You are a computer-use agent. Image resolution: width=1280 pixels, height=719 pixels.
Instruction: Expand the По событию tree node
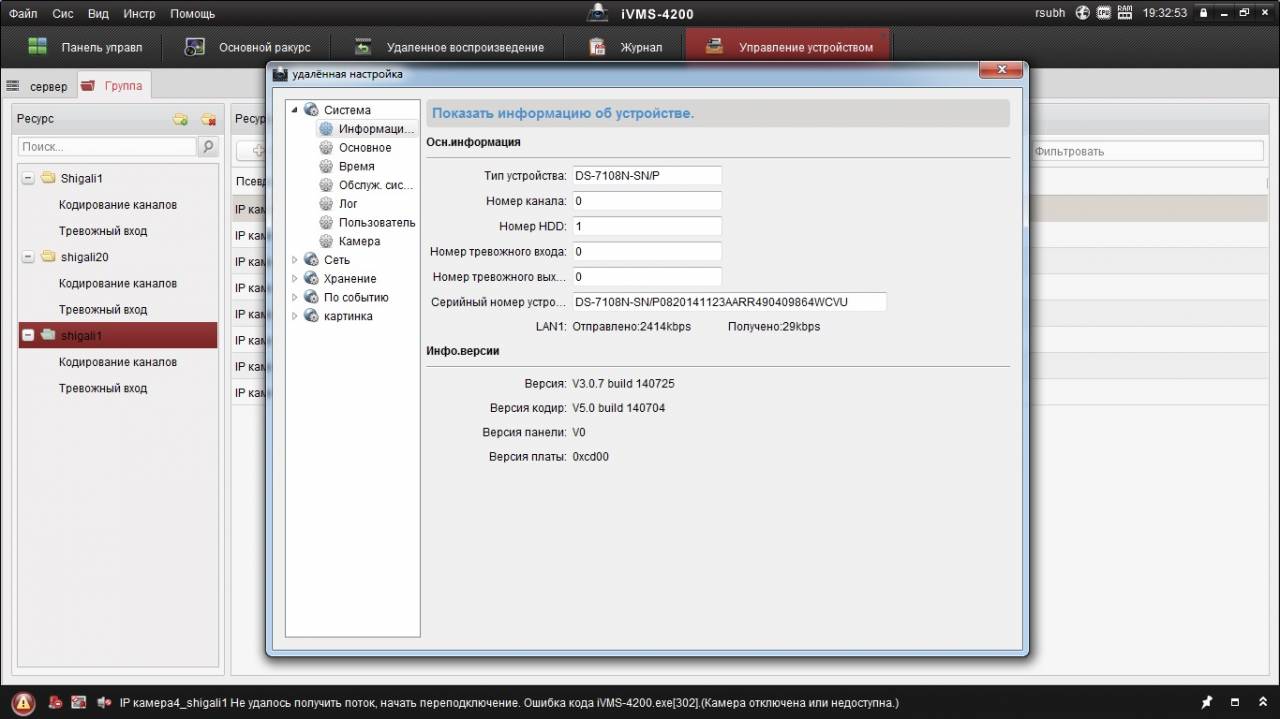[295, 298]
